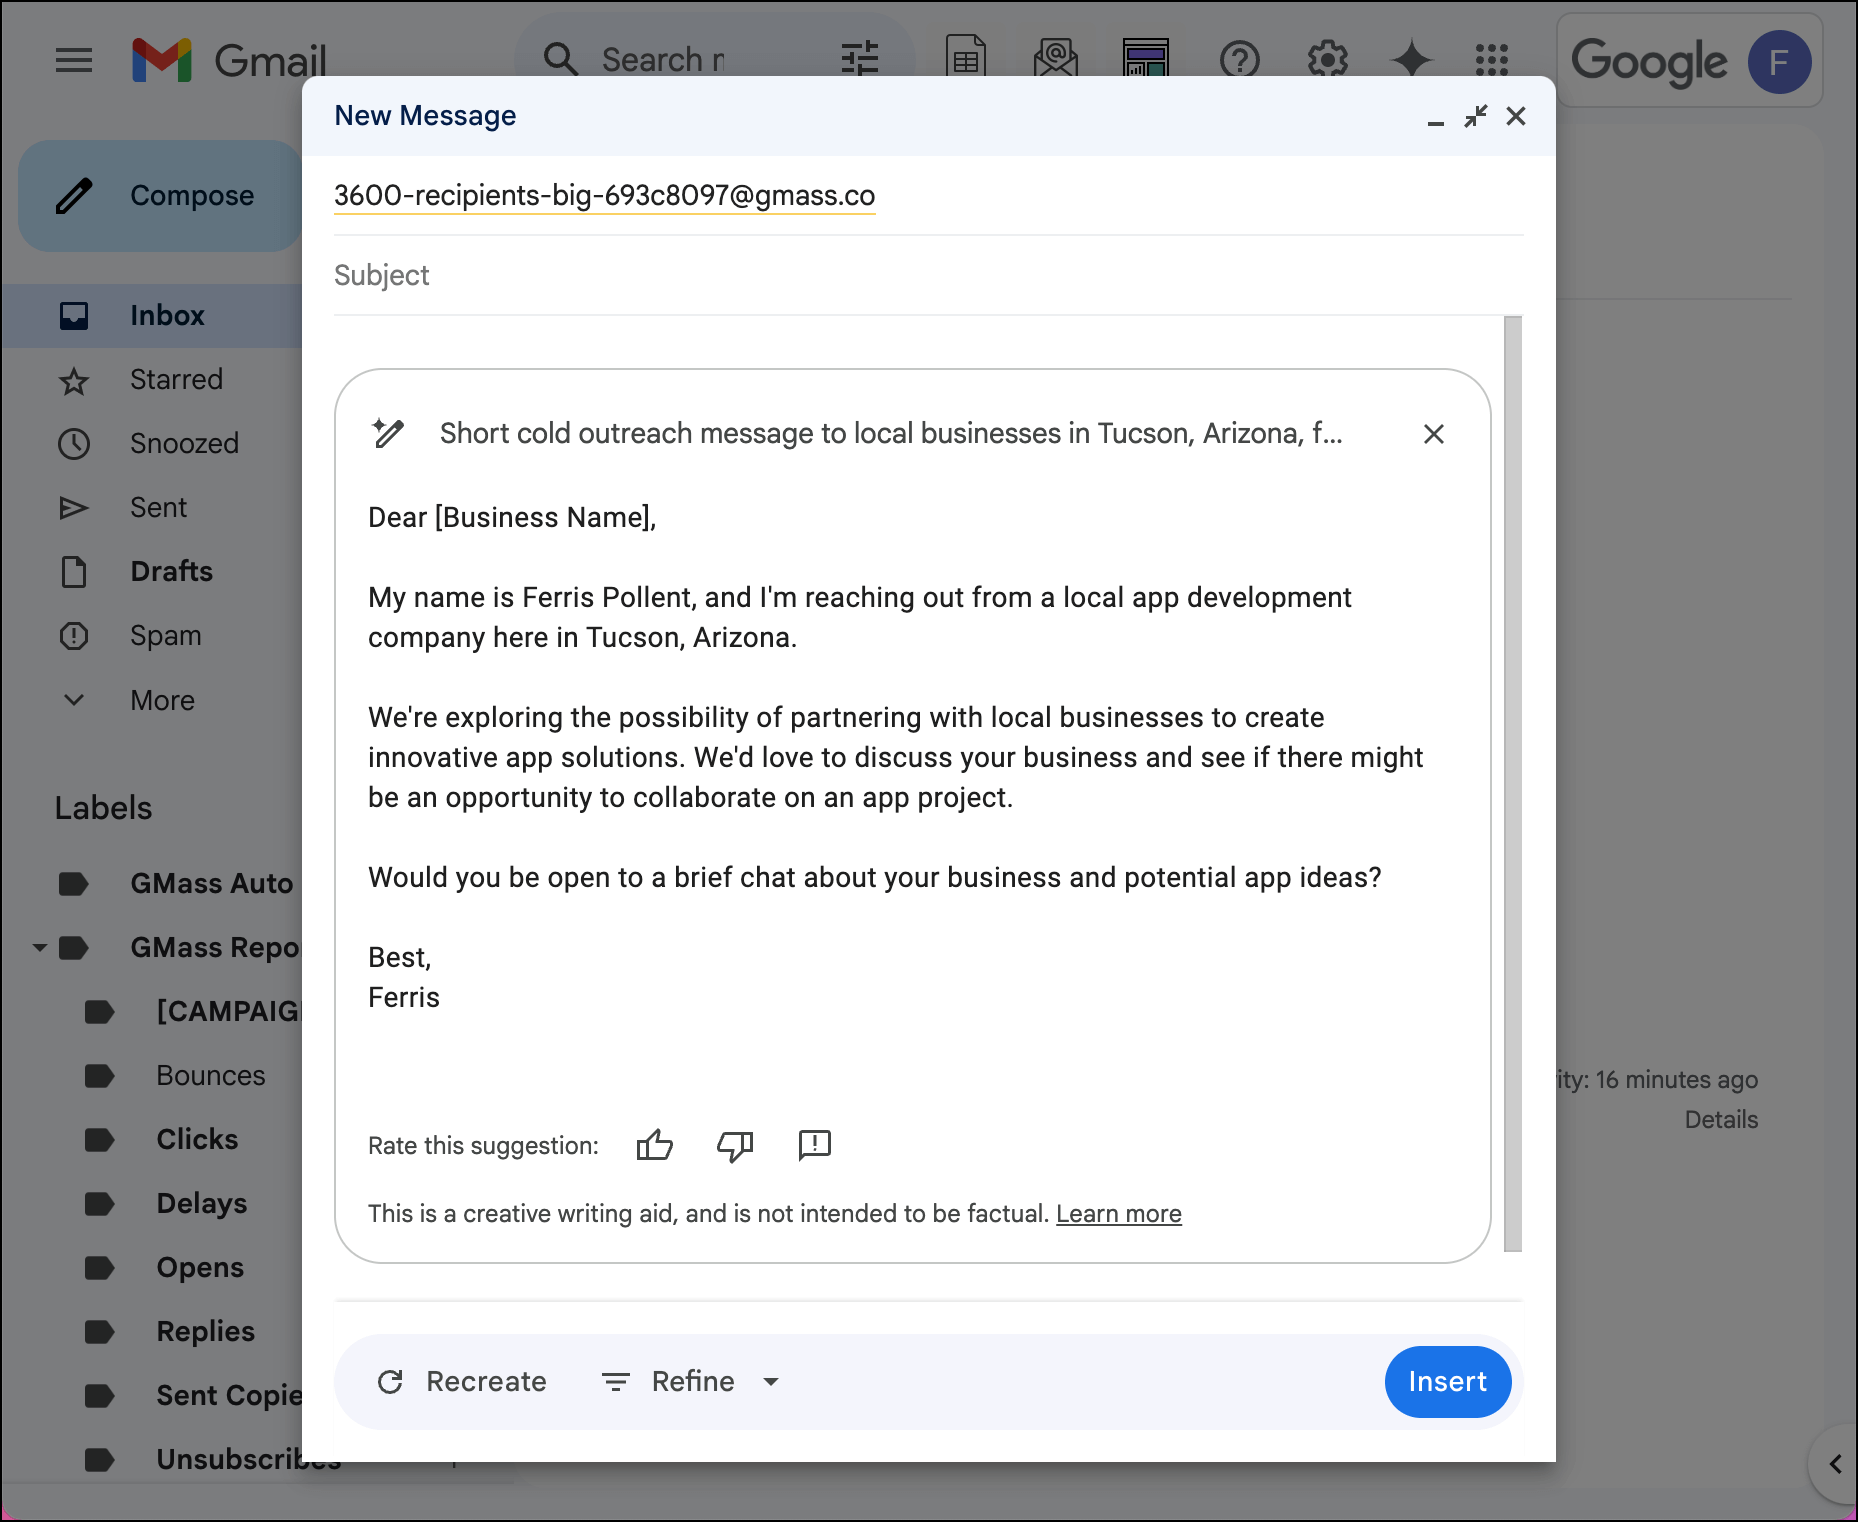This screenshot has height=1522, width=1858.
Task: Open the Sent Copies label
Action: (229, 1396)
